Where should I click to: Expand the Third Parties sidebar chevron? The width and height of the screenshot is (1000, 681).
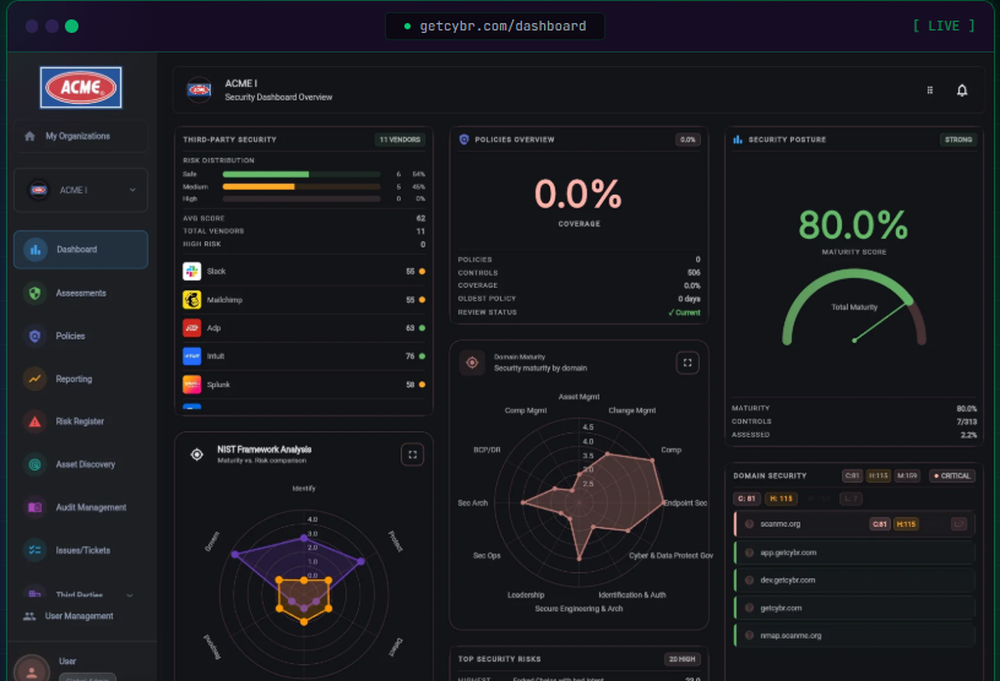(x=129, y=595)
